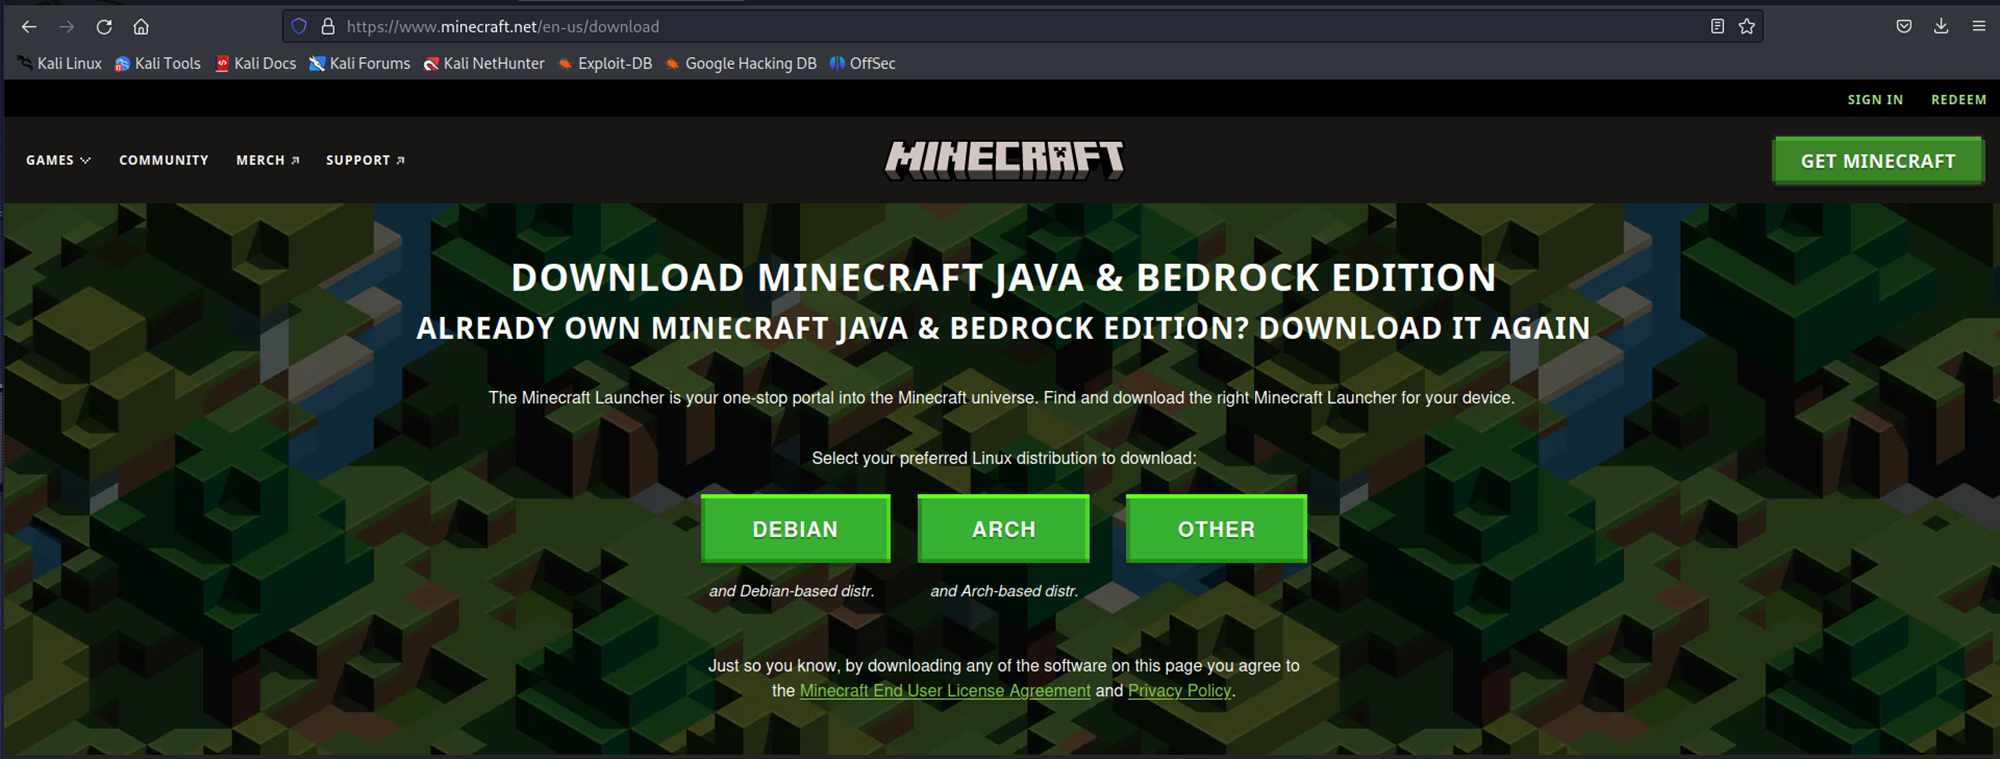The height and width of the screenshot is (759, 2000).
Task: Expand the Games dropdown menu
Action: (x=58, y=160)
